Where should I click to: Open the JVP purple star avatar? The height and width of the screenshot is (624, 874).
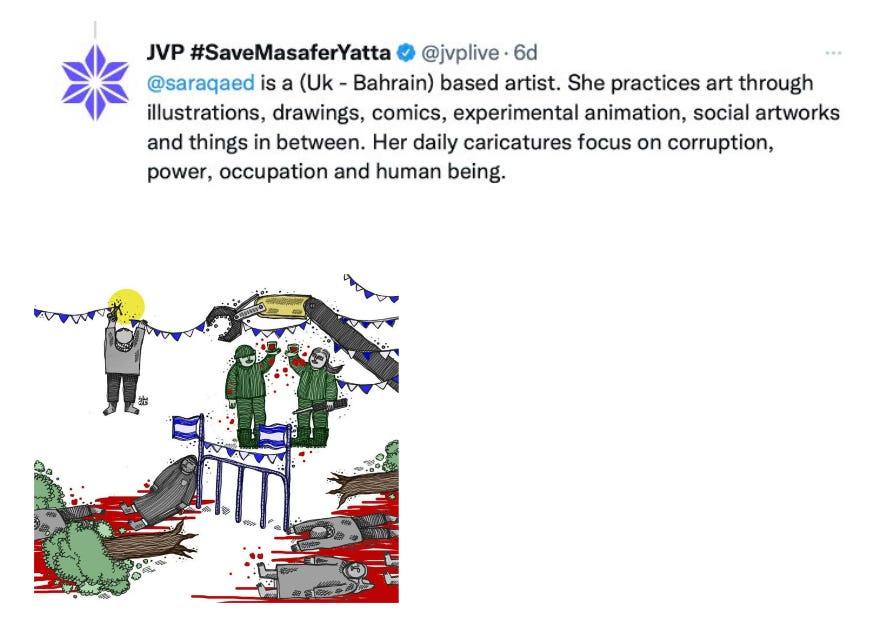coord(95,83)
